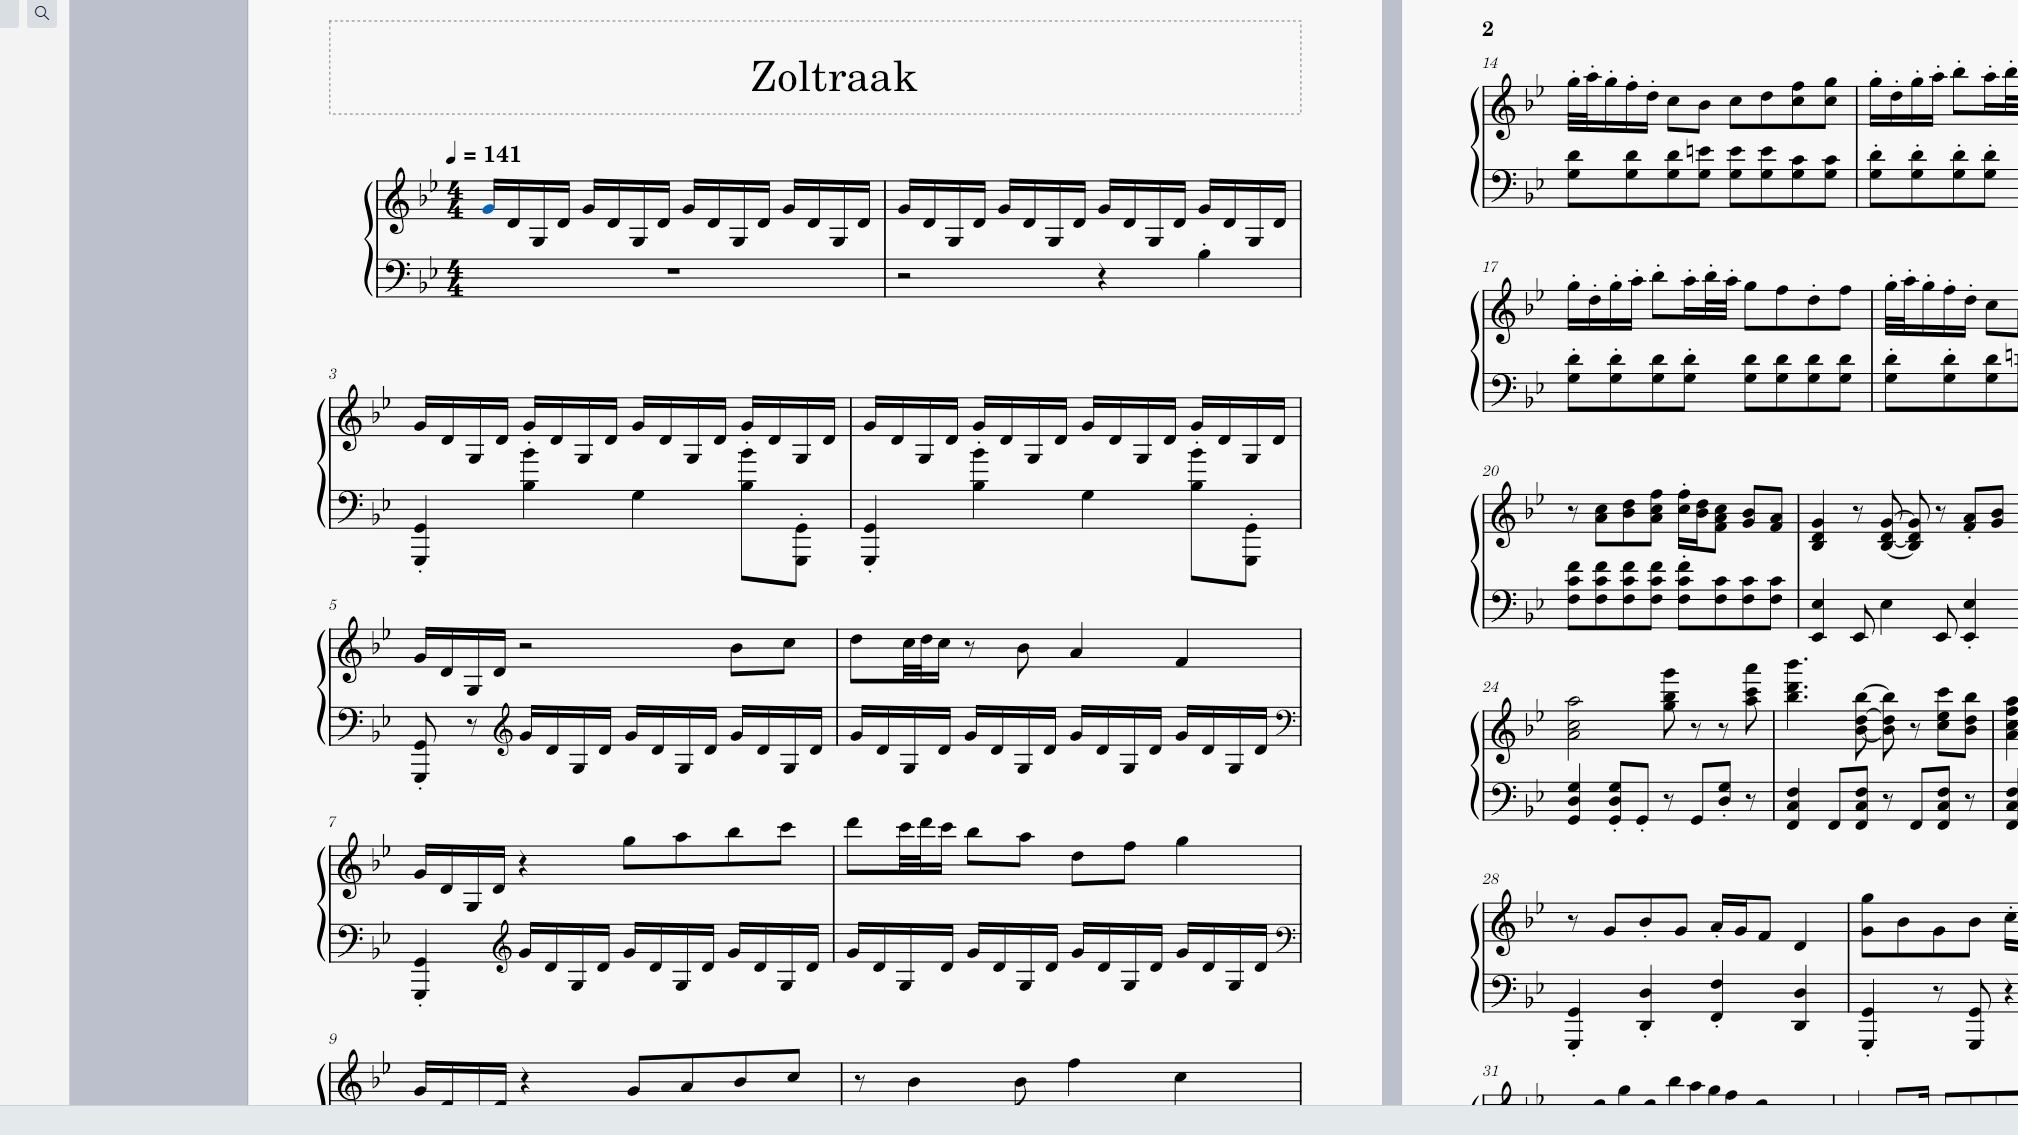Viewport: 2018px width, 1135px height.
Task: Open the search magnifier icon
Action: point(42,13)
